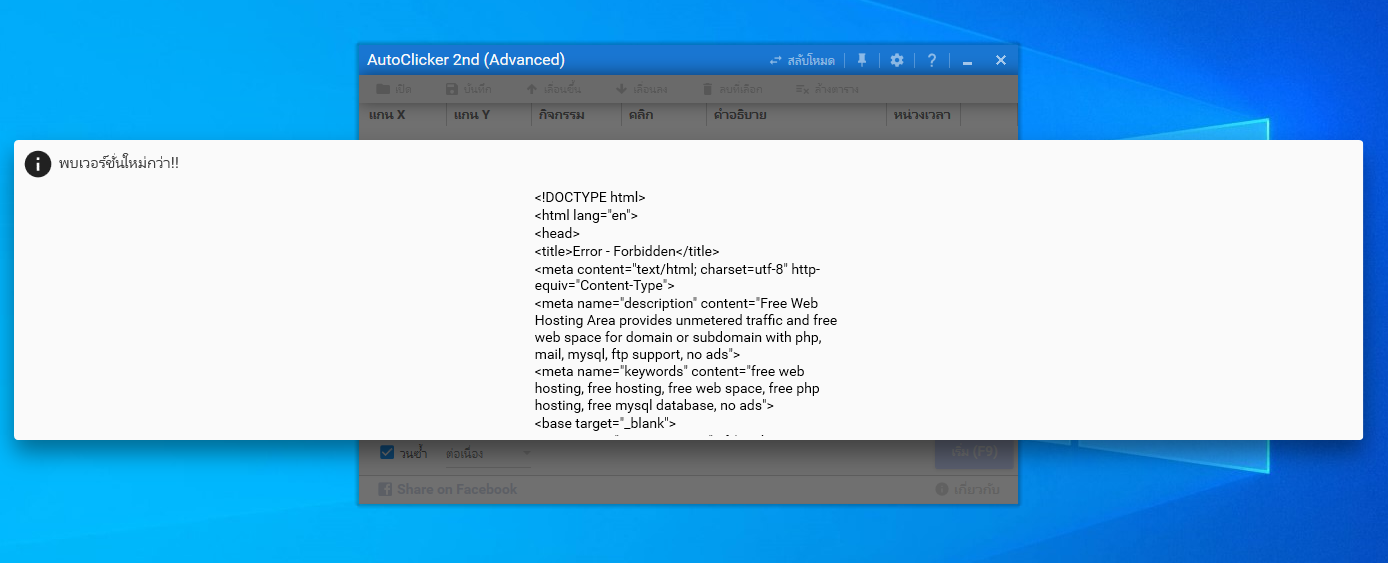
Task: Open the help question mark icon
Action: point(931,60)
